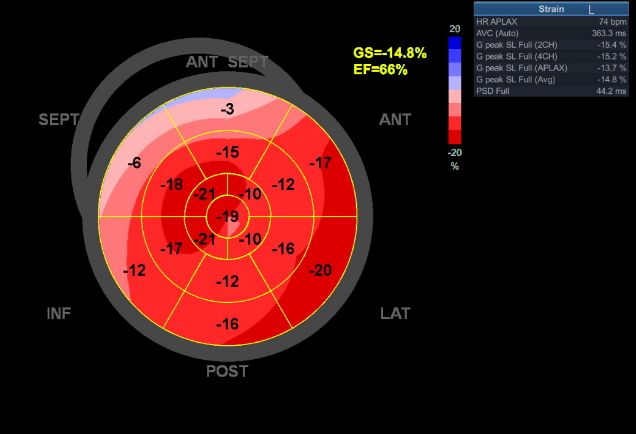Select the AVC (Auto) row

click(552, 34)
